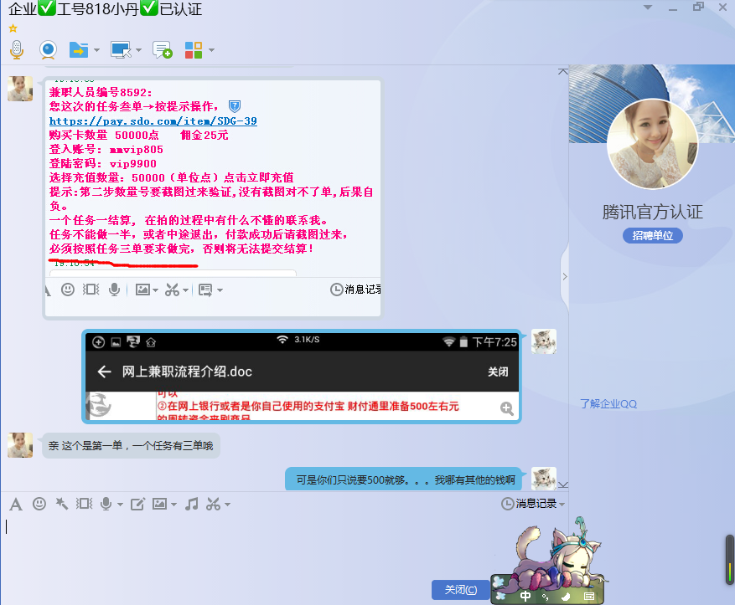Click the 腾讯官方认证 name text
The height and width of the screenshot is (605, 735).
click(652, 212)
